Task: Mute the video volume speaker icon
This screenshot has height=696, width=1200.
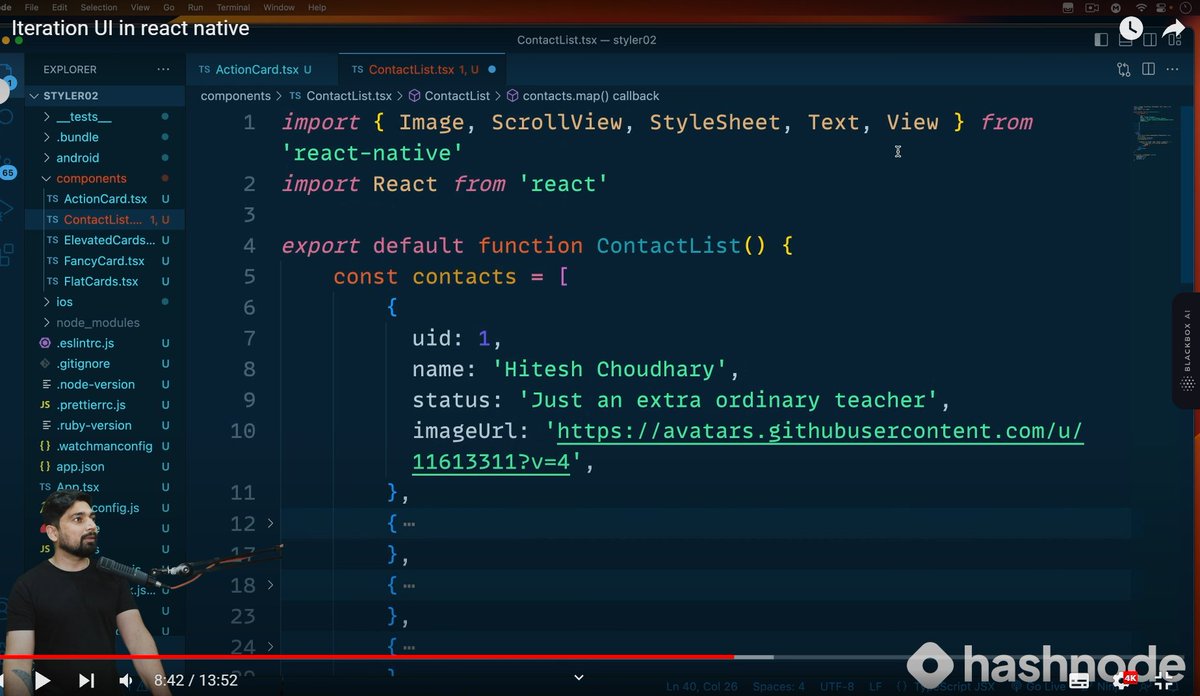Action: coord(127,681)
